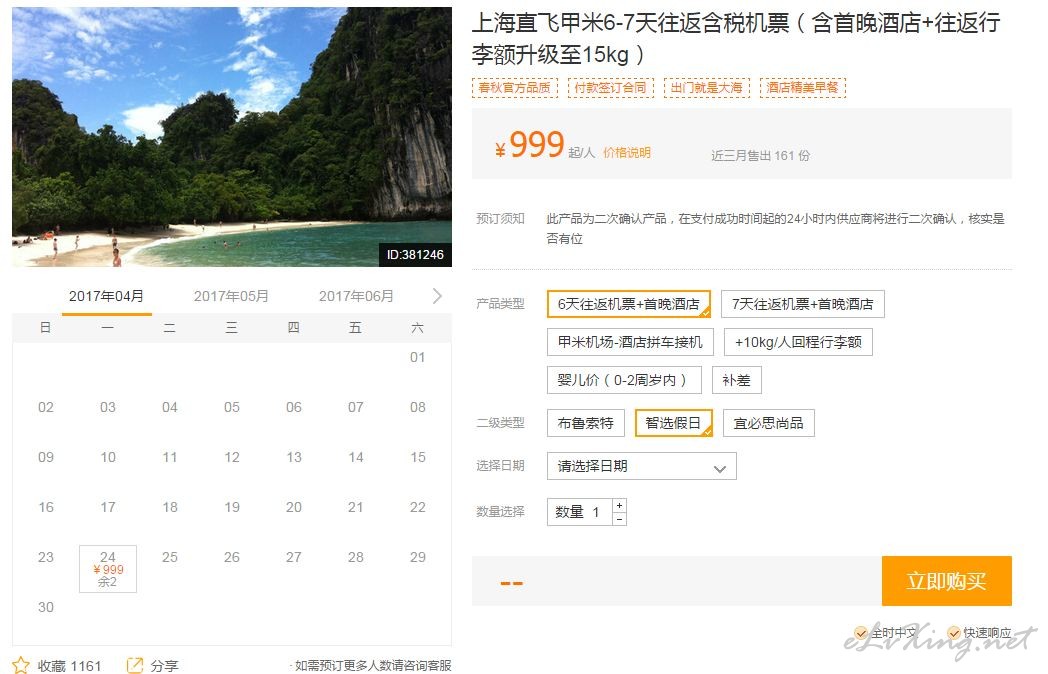The image size is (1048, 674).
Task: Go to next months with calendar arrow
Action: [436, 296]
